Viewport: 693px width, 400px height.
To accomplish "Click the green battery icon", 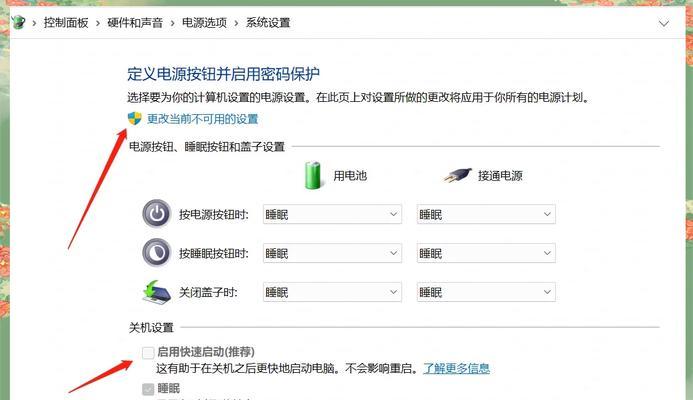I will (313, 175).
